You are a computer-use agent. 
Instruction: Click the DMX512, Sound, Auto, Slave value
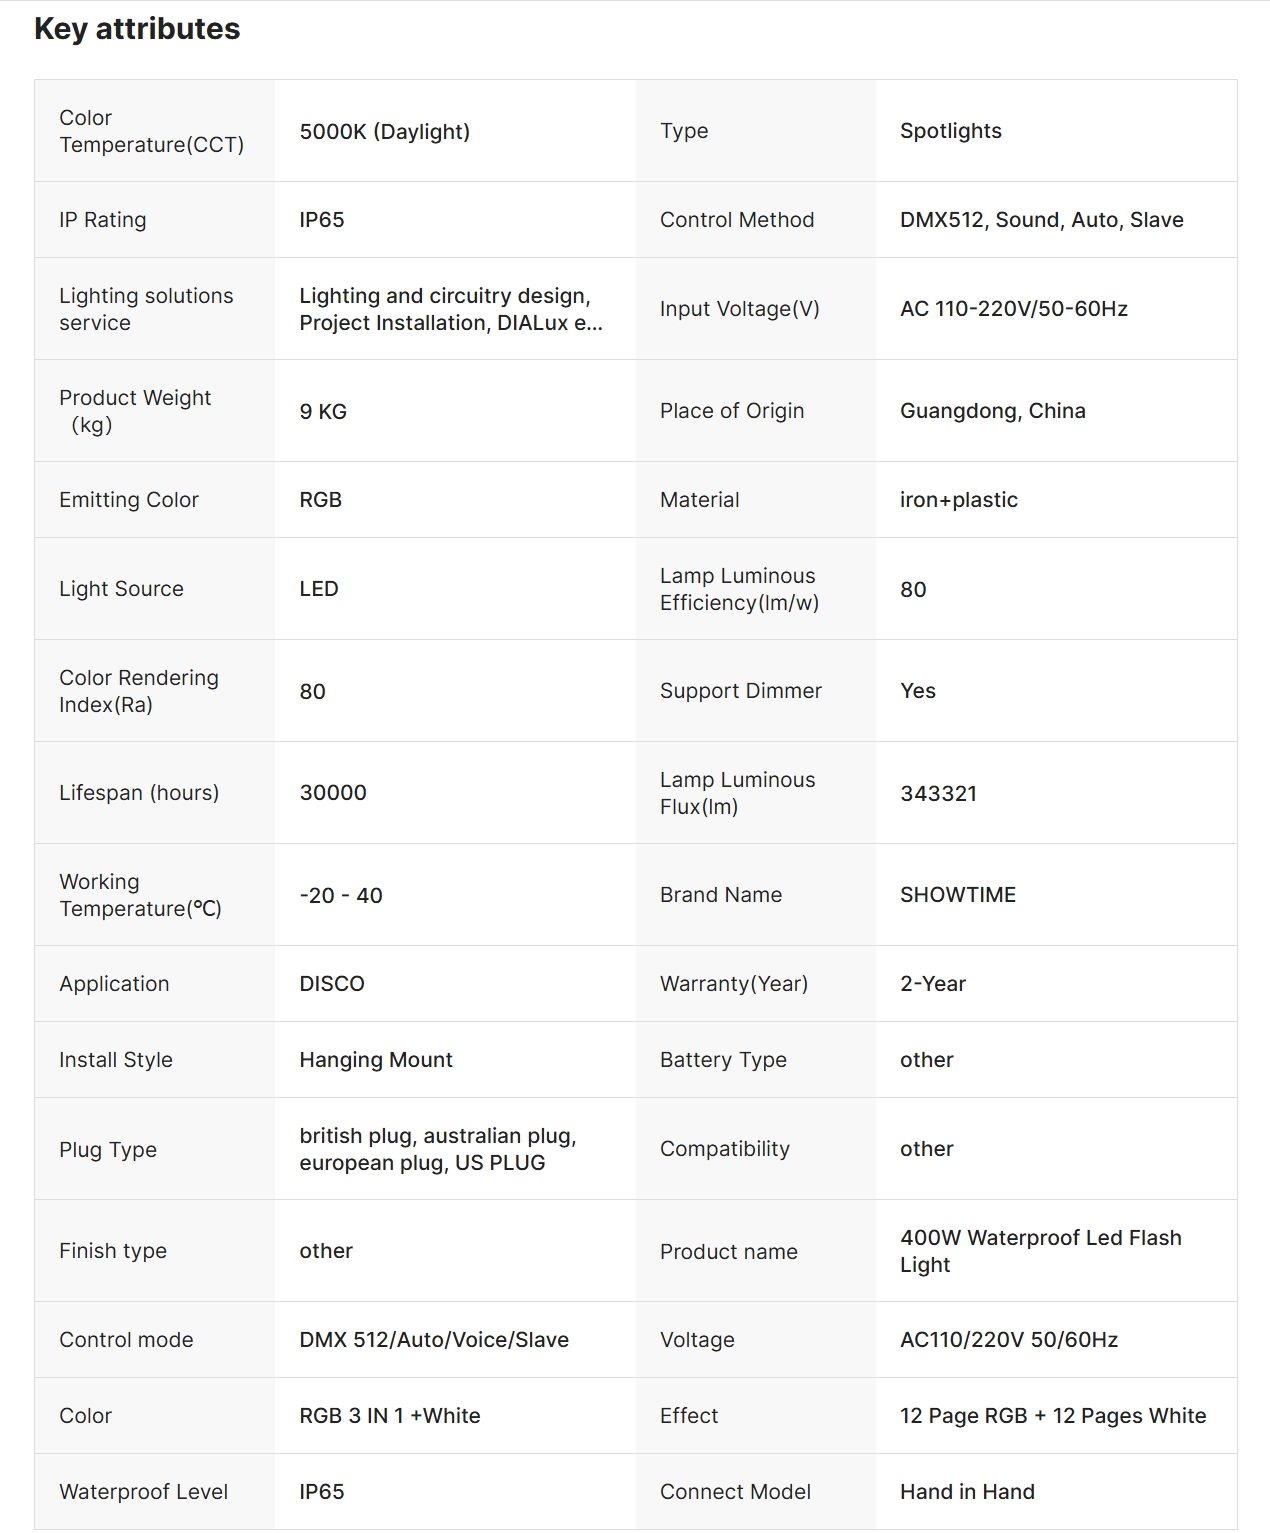1041,220
